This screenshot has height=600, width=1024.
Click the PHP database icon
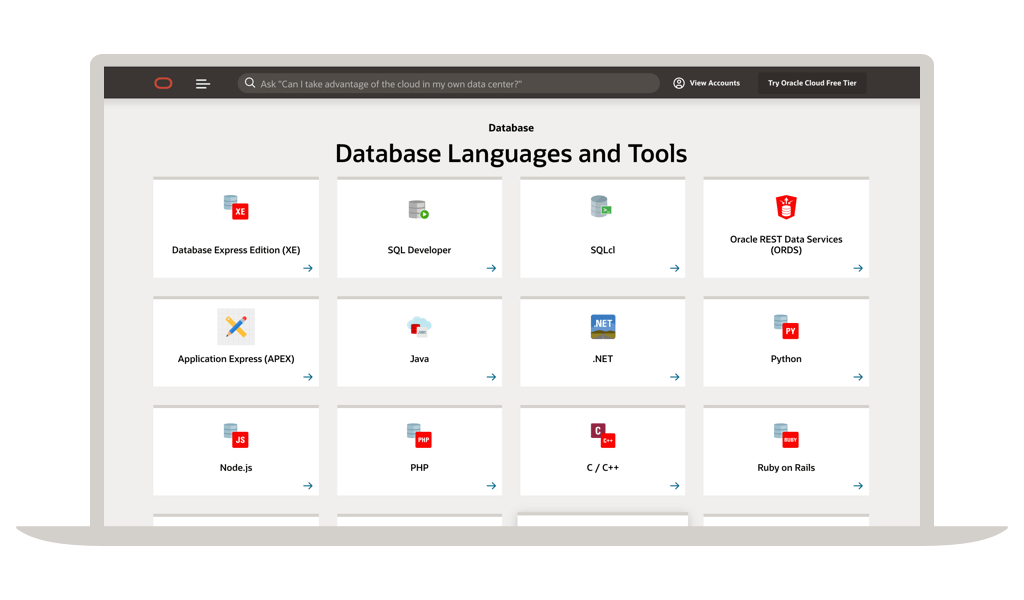[419, 435]
